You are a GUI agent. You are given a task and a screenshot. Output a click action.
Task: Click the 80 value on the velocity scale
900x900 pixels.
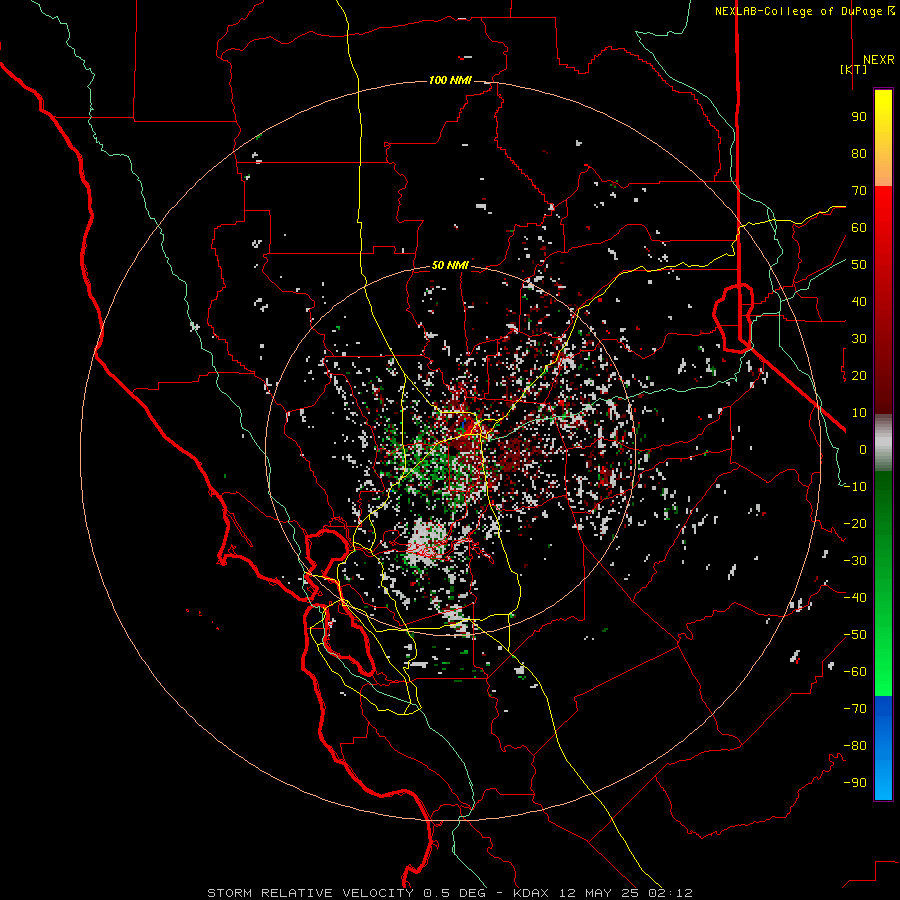pos(859,154)
